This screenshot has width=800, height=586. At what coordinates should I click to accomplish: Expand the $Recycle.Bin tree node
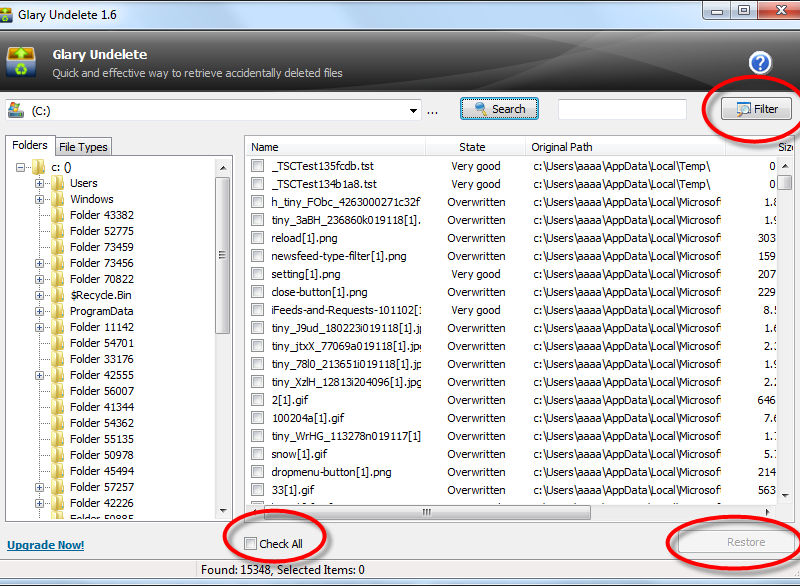click(x=39, y=295)
